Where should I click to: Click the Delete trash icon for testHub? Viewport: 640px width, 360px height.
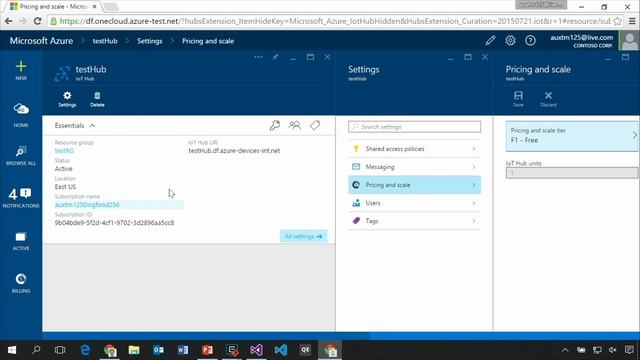(x=97, y=99)
